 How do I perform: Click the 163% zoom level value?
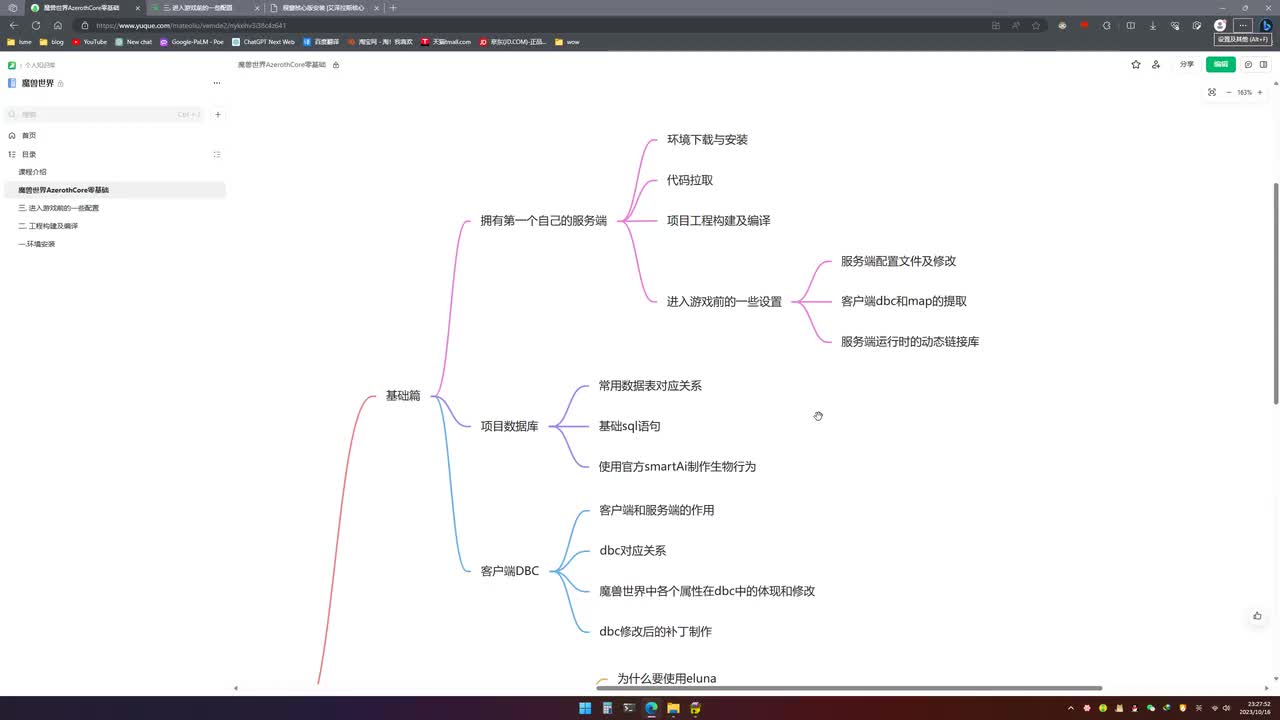[x=1244, y=92]
